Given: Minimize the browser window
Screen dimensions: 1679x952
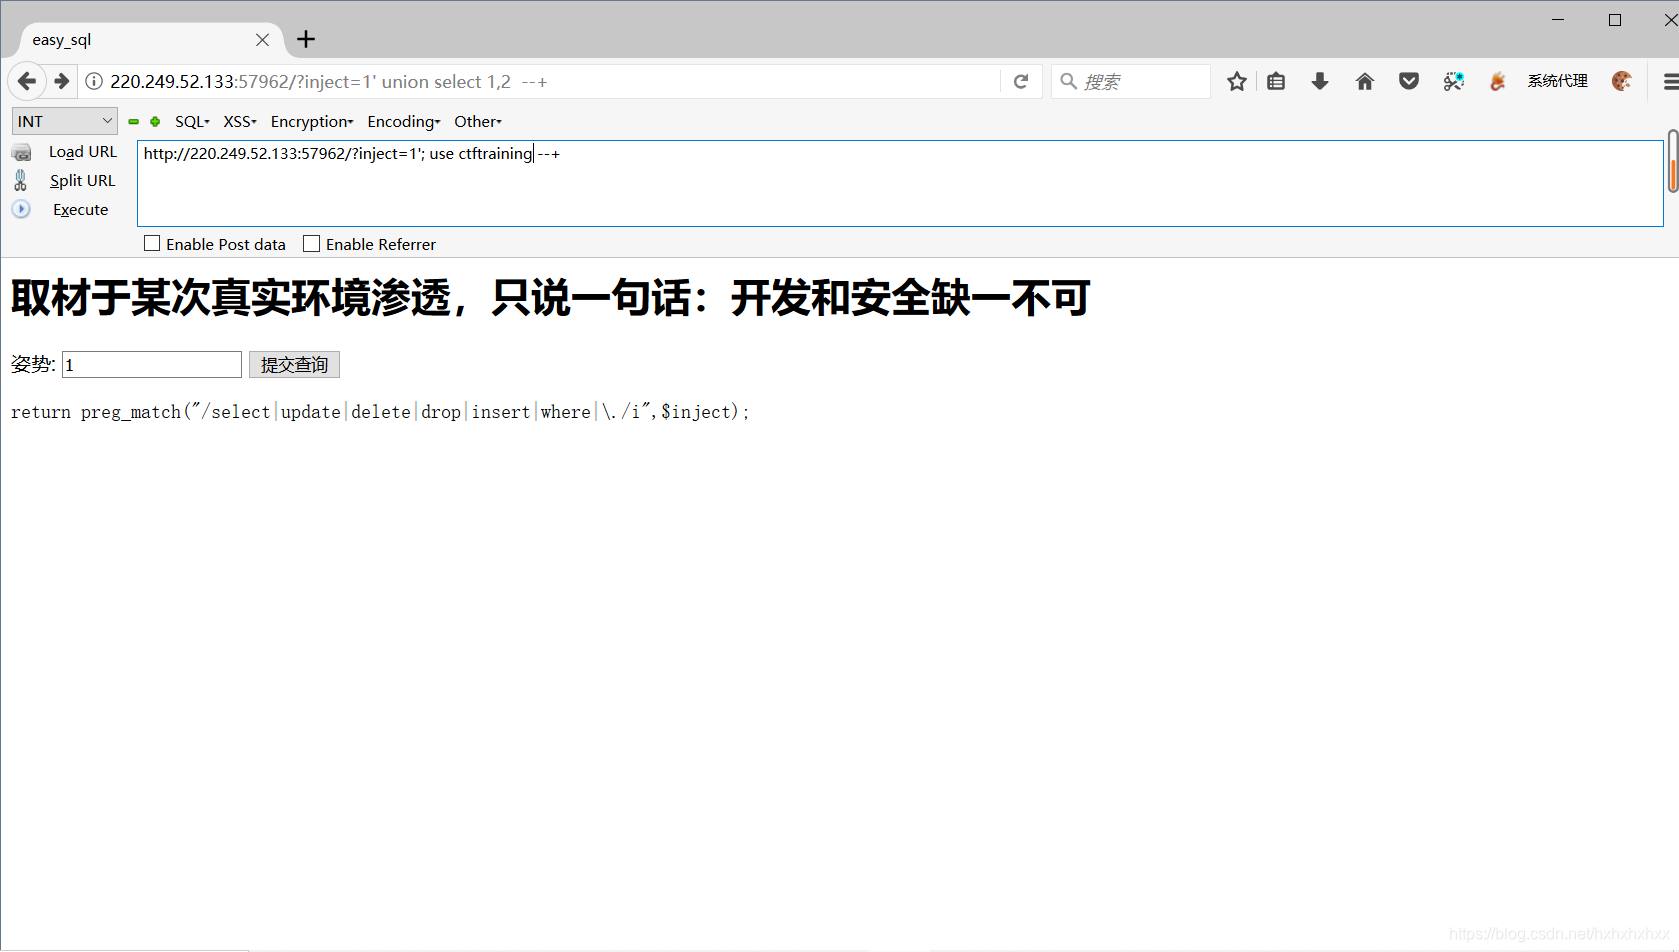Looking at the screenshot, I should coord(1558,20).
